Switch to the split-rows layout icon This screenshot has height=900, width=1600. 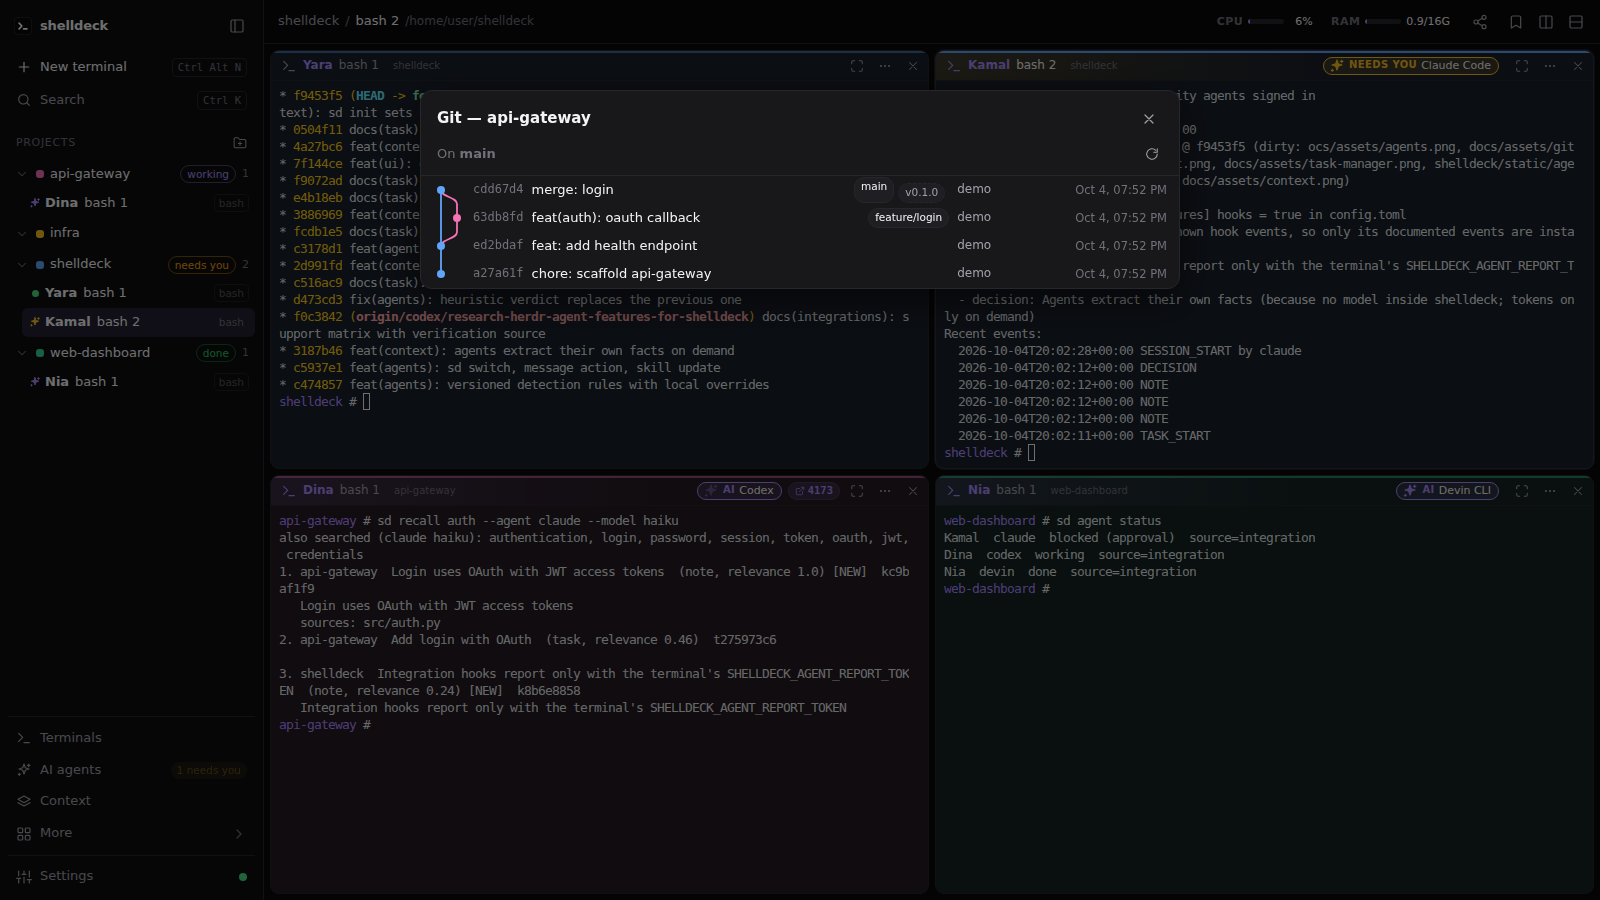(1576, 22)
